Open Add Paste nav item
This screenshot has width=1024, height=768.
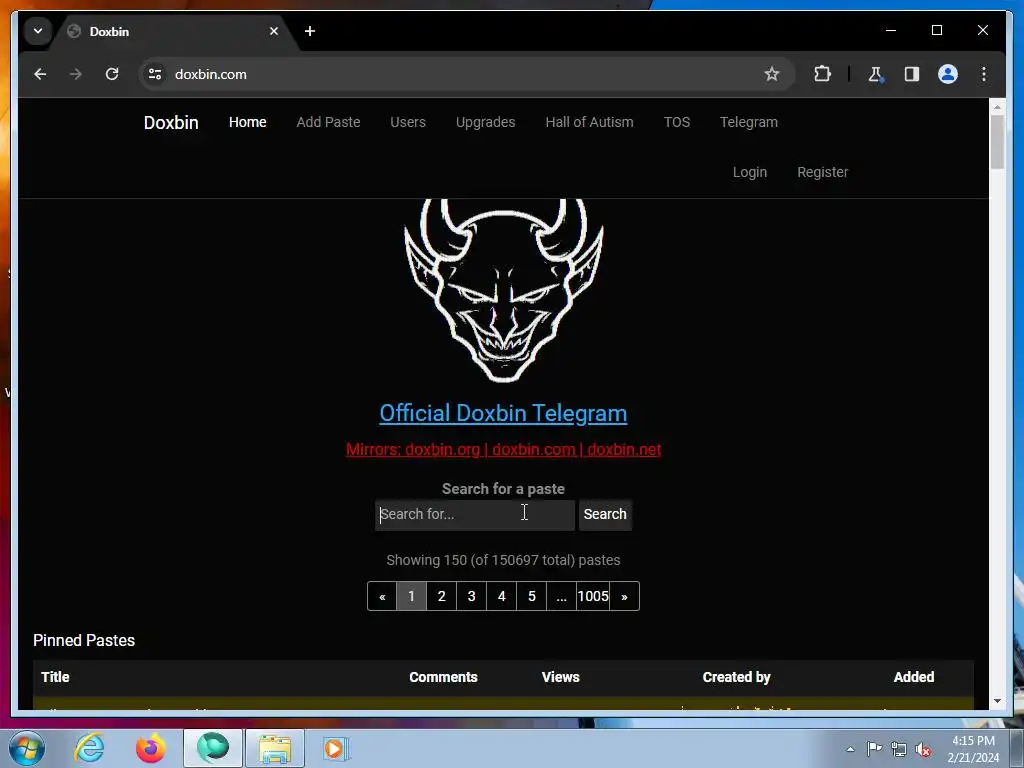coord(328,122)
